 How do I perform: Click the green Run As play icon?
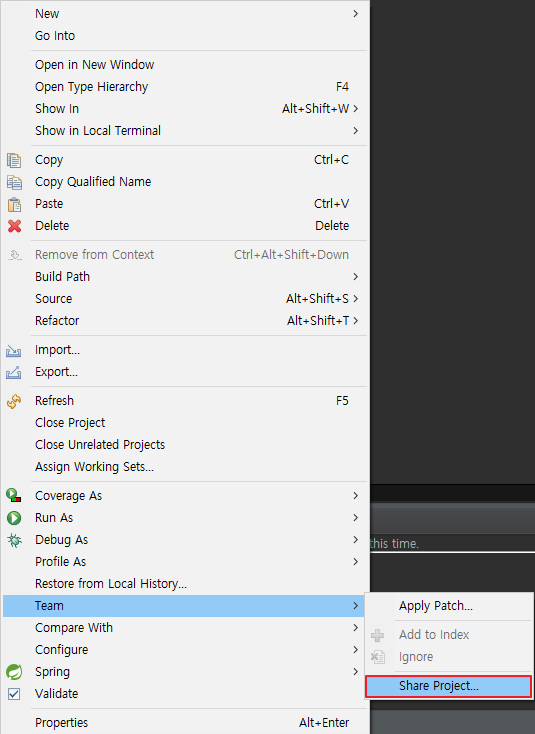[x=14, y=518]
